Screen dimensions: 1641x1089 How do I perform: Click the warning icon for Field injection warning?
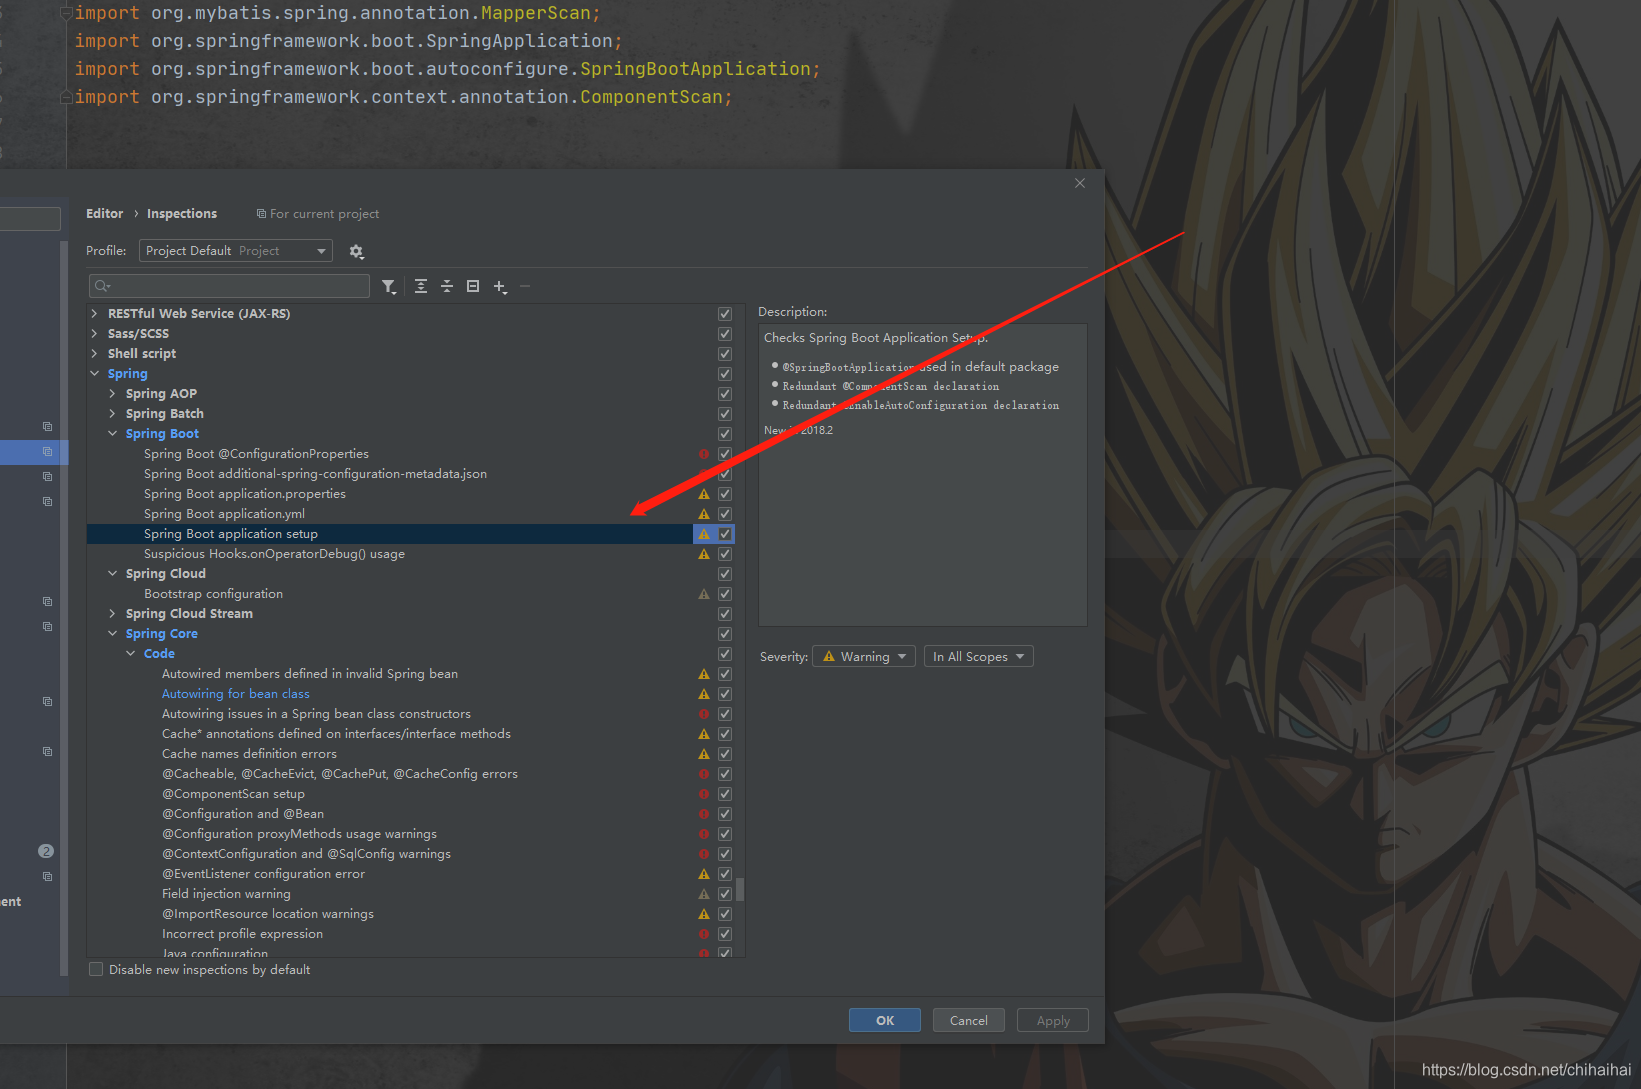tap(704, 894)
